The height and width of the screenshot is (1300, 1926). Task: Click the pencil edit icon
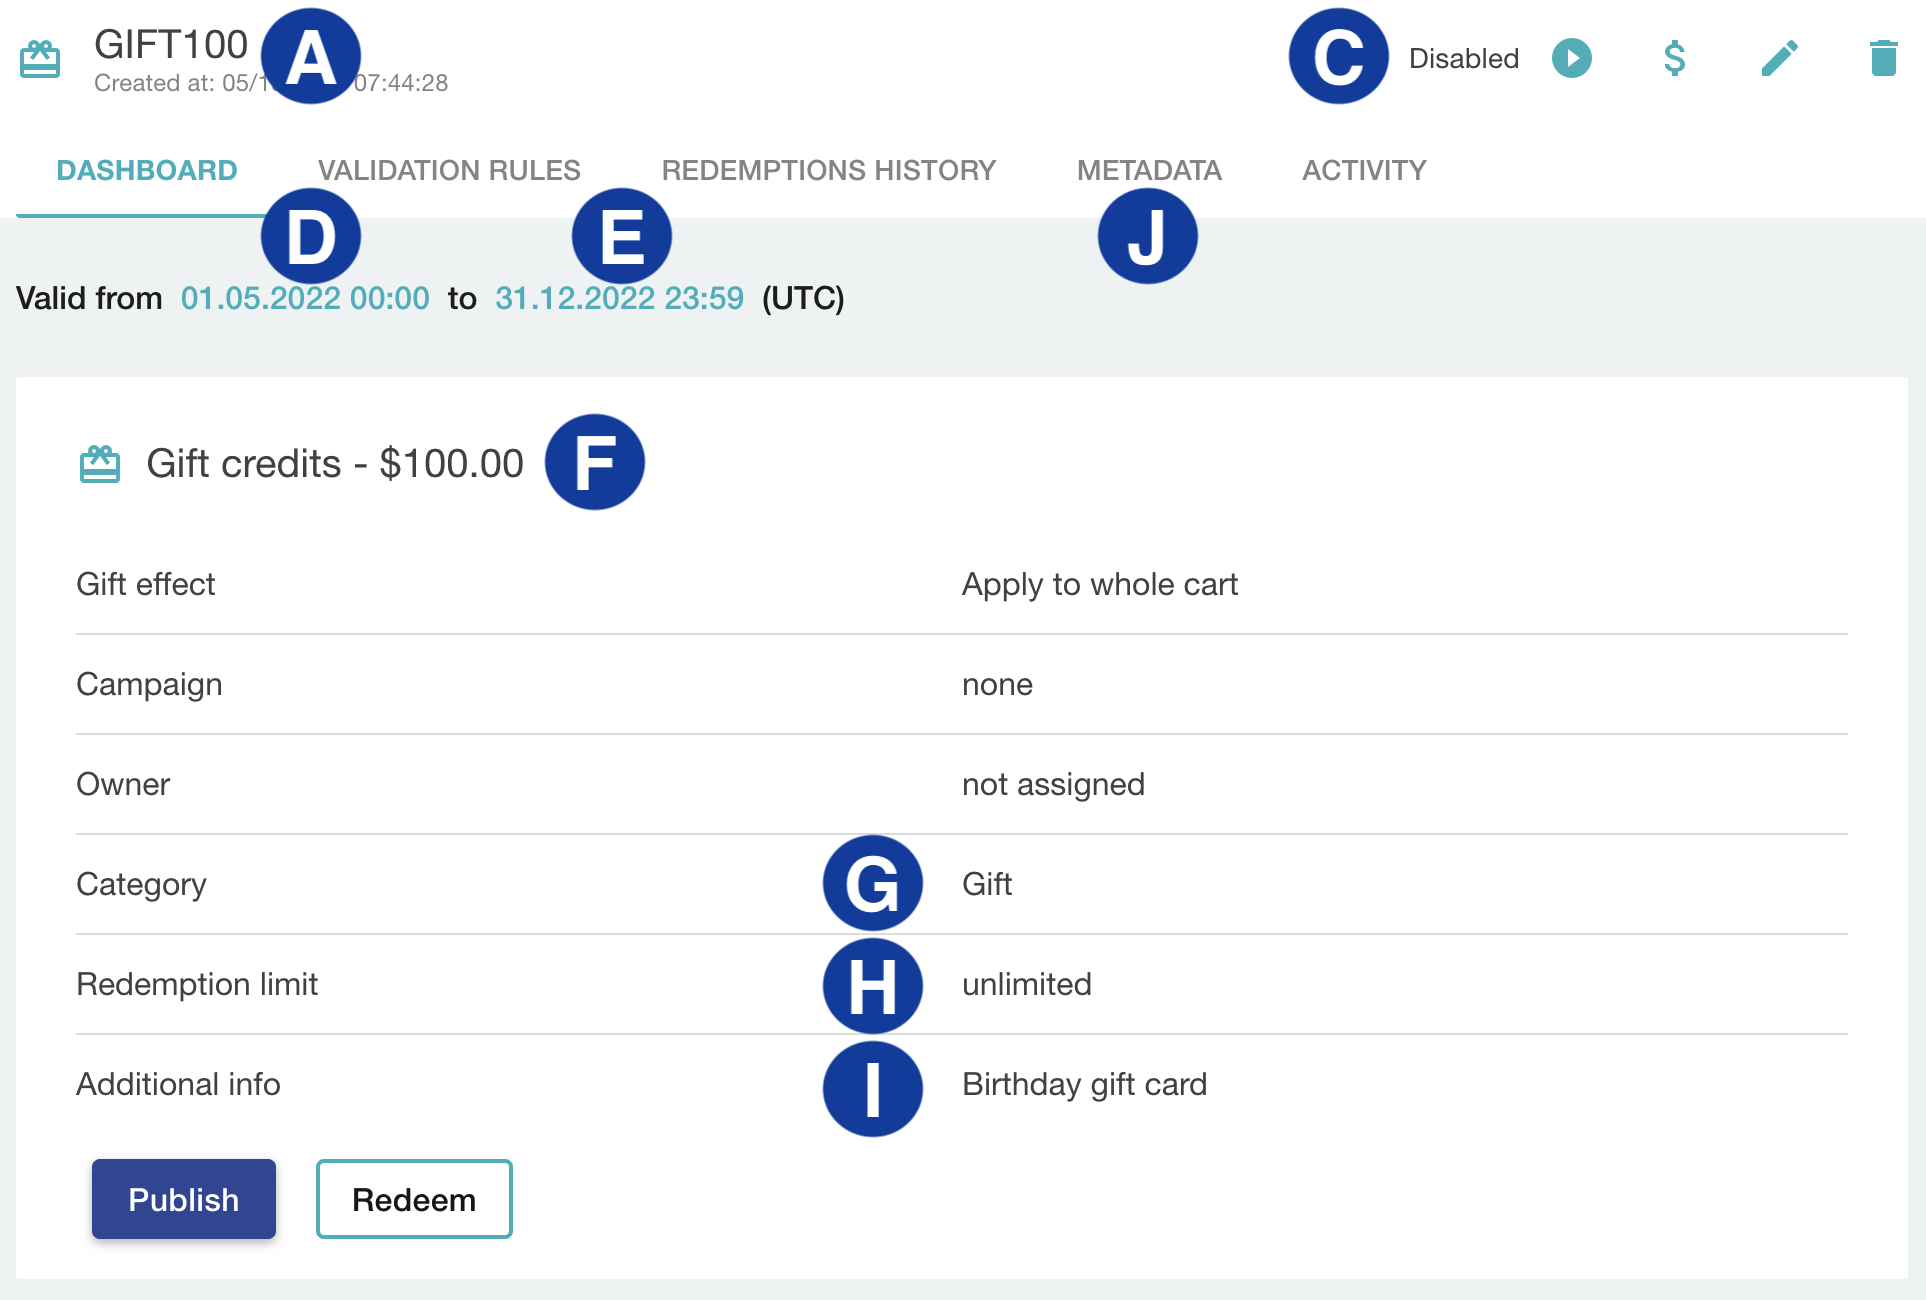(1779, 58)
